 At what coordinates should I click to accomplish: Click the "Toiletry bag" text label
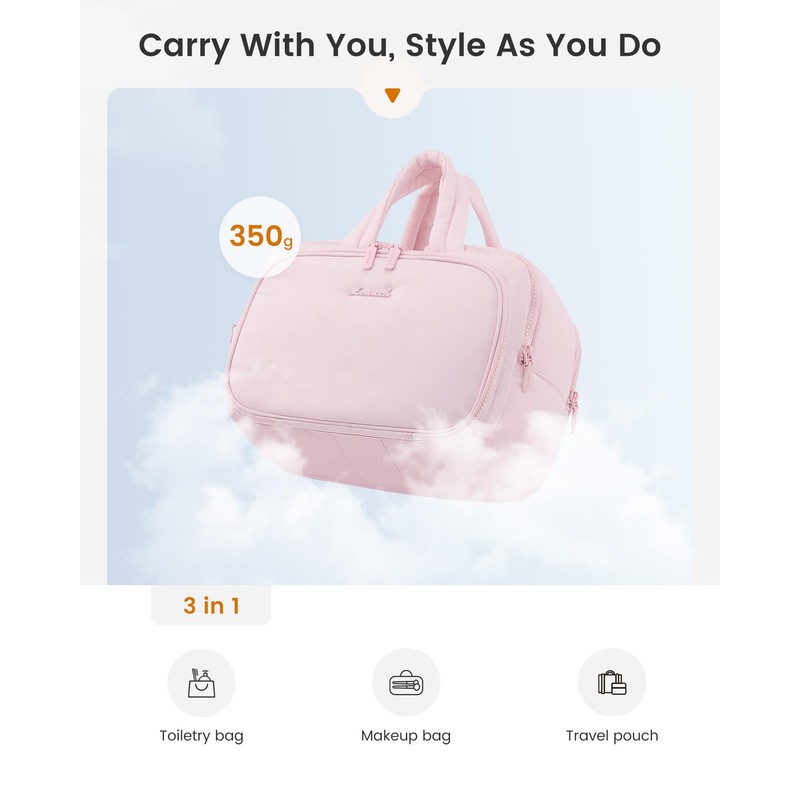tap(201, 736)
